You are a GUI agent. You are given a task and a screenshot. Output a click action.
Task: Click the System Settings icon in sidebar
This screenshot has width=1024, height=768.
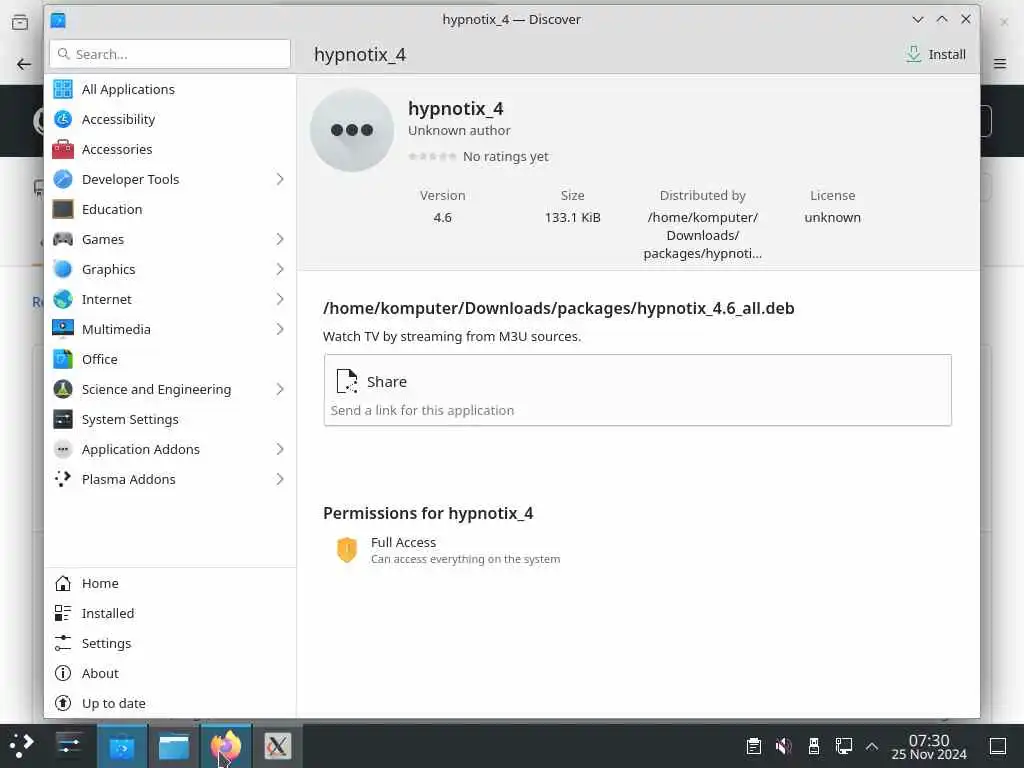point(63,419)
